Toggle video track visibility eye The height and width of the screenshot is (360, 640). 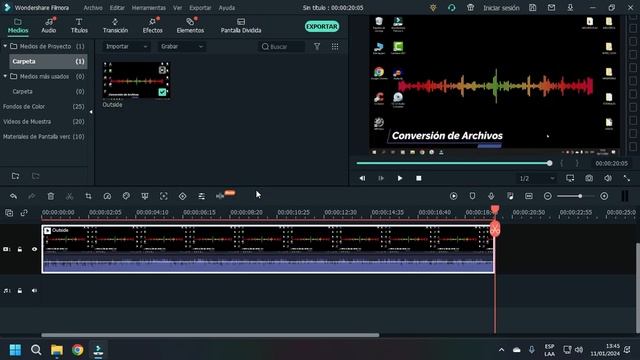[34, 249]
